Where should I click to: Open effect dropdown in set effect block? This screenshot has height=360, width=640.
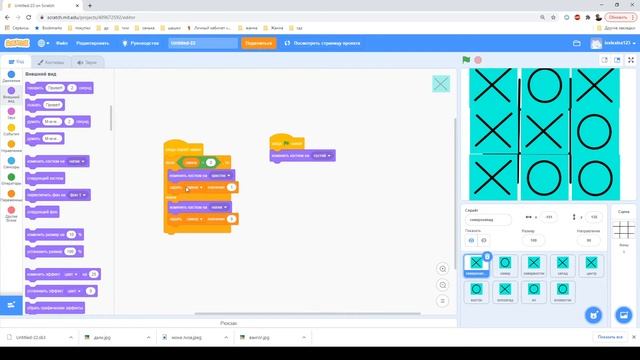pos(74,291)
